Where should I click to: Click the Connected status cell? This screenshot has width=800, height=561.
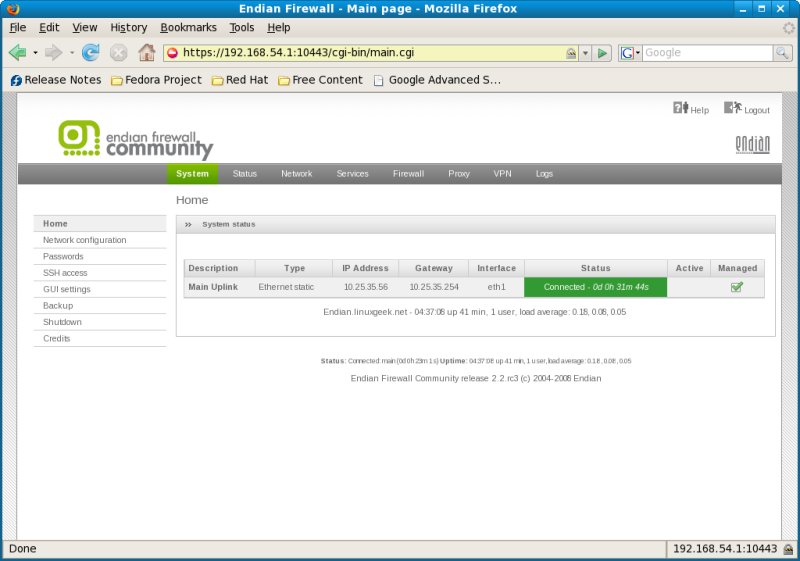click(x=595, y=287)
